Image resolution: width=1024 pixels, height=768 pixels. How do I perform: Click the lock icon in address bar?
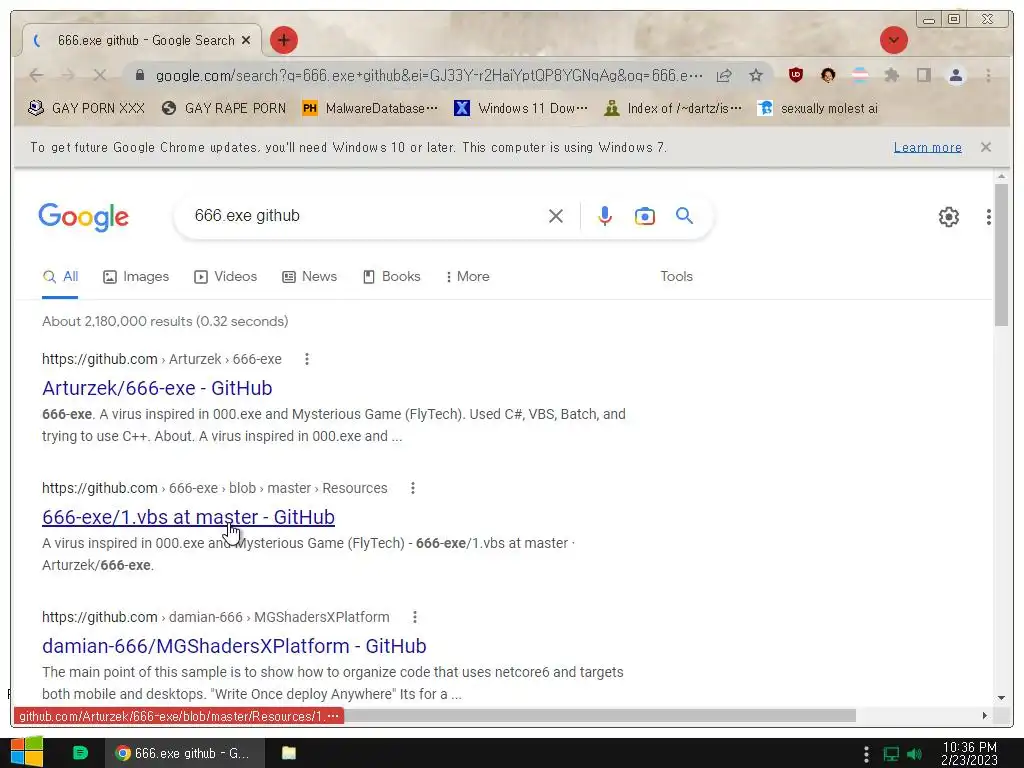click(x=139, y=76)
